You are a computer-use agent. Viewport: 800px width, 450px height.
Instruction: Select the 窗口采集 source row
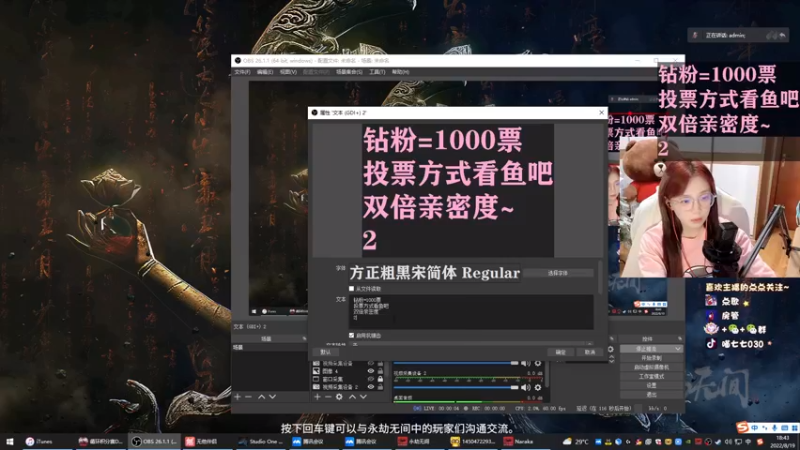pos(349,379)
